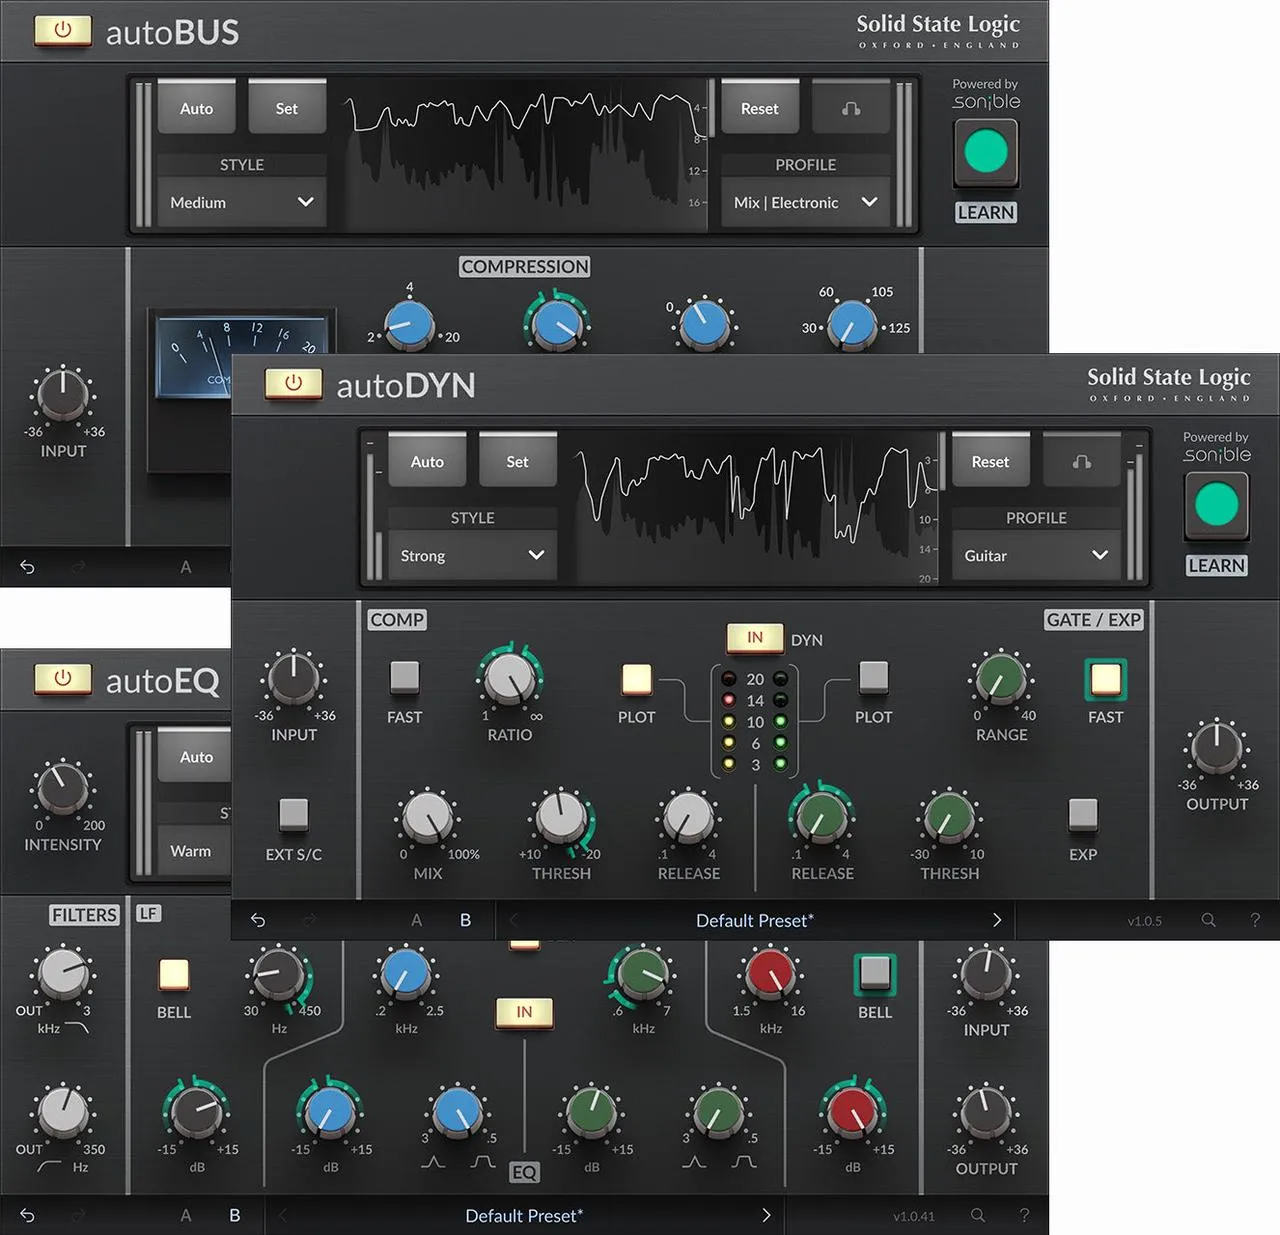Open the Guitar profile dropdown in autoDYN
1280x1235 pixels.
click(x=1036, y=555)
